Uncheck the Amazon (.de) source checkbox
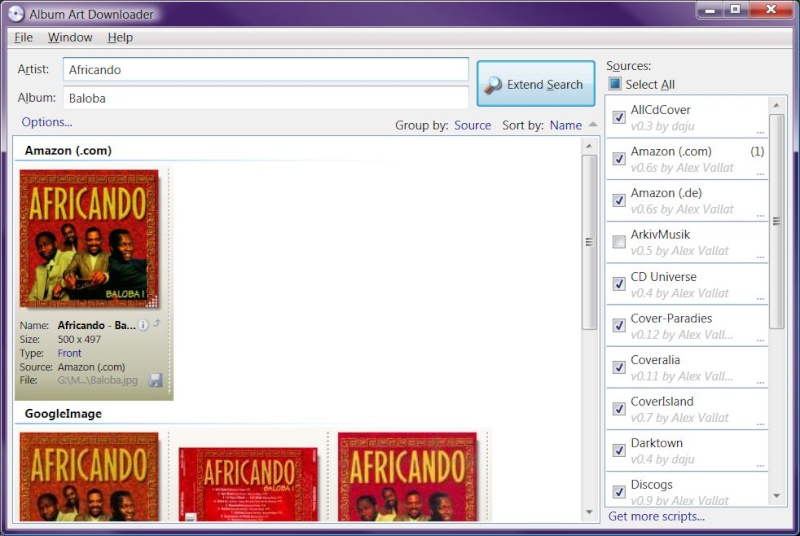Image resolution: width=800 pixels, height=536 pixels. [619, 200]
